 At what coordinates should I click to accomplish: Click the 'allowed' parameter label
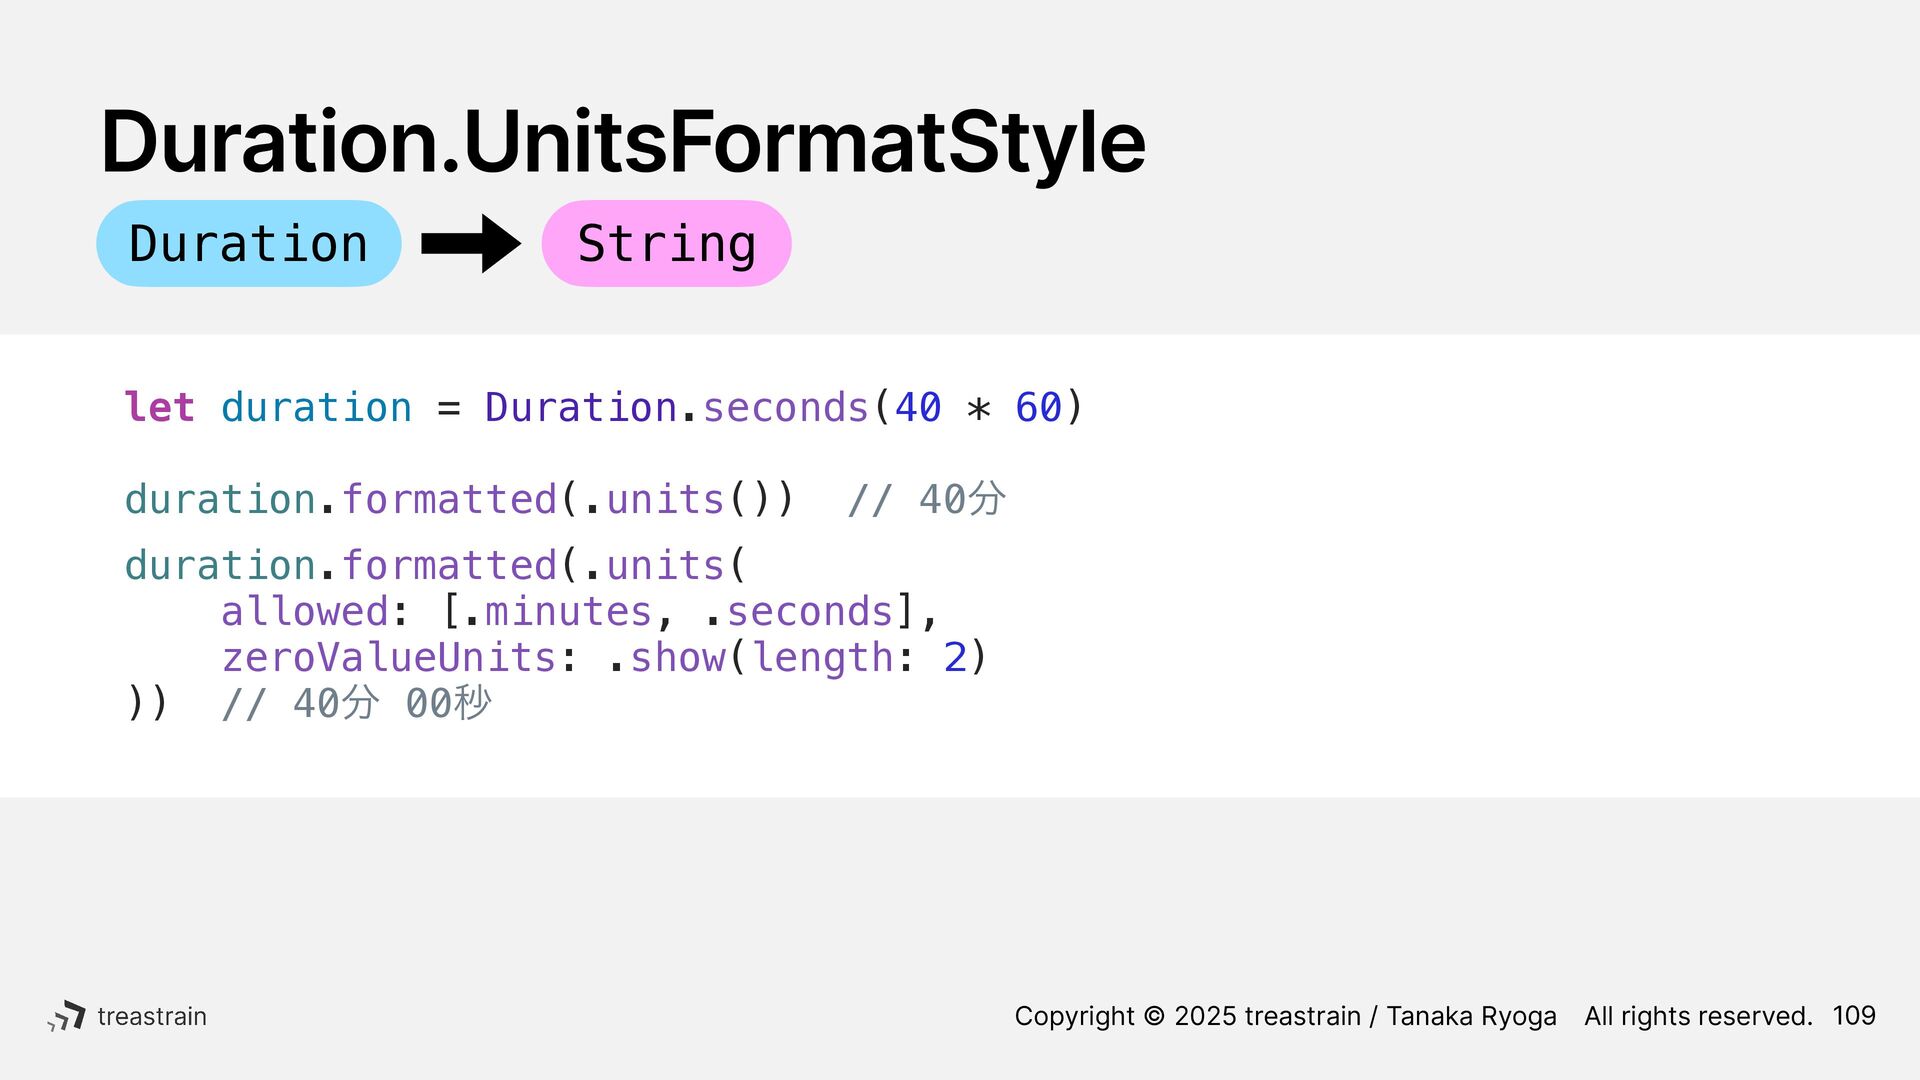pos(304,611)
